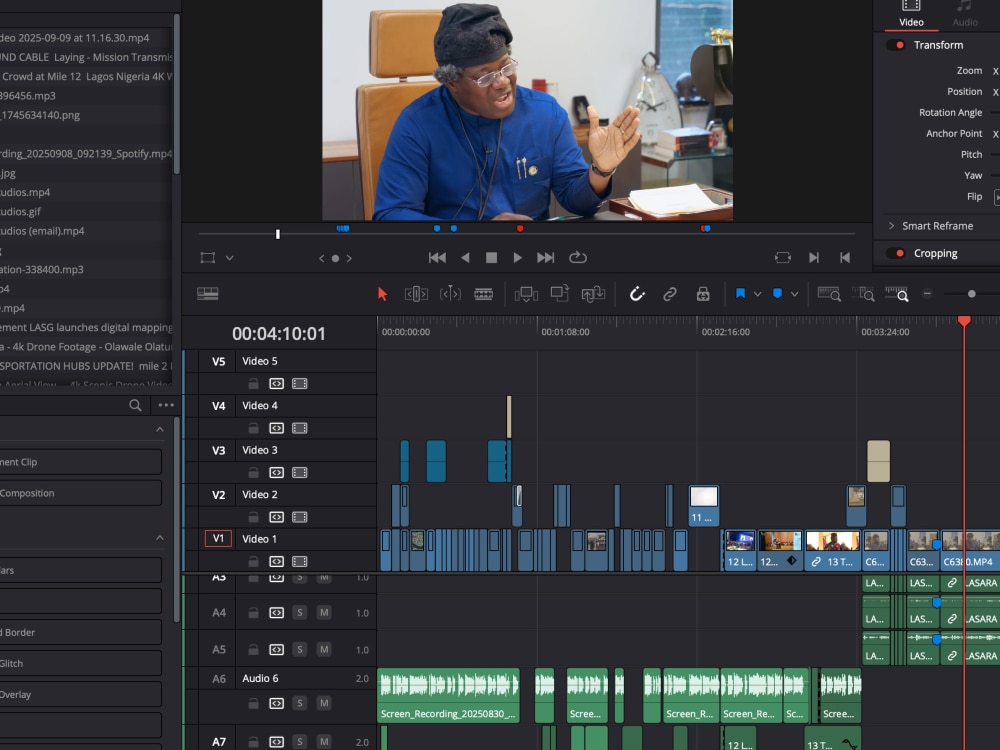Toggle the Cropping section enable switch
The width and height of the screenshot is (1000, 750).
(897, 253)
